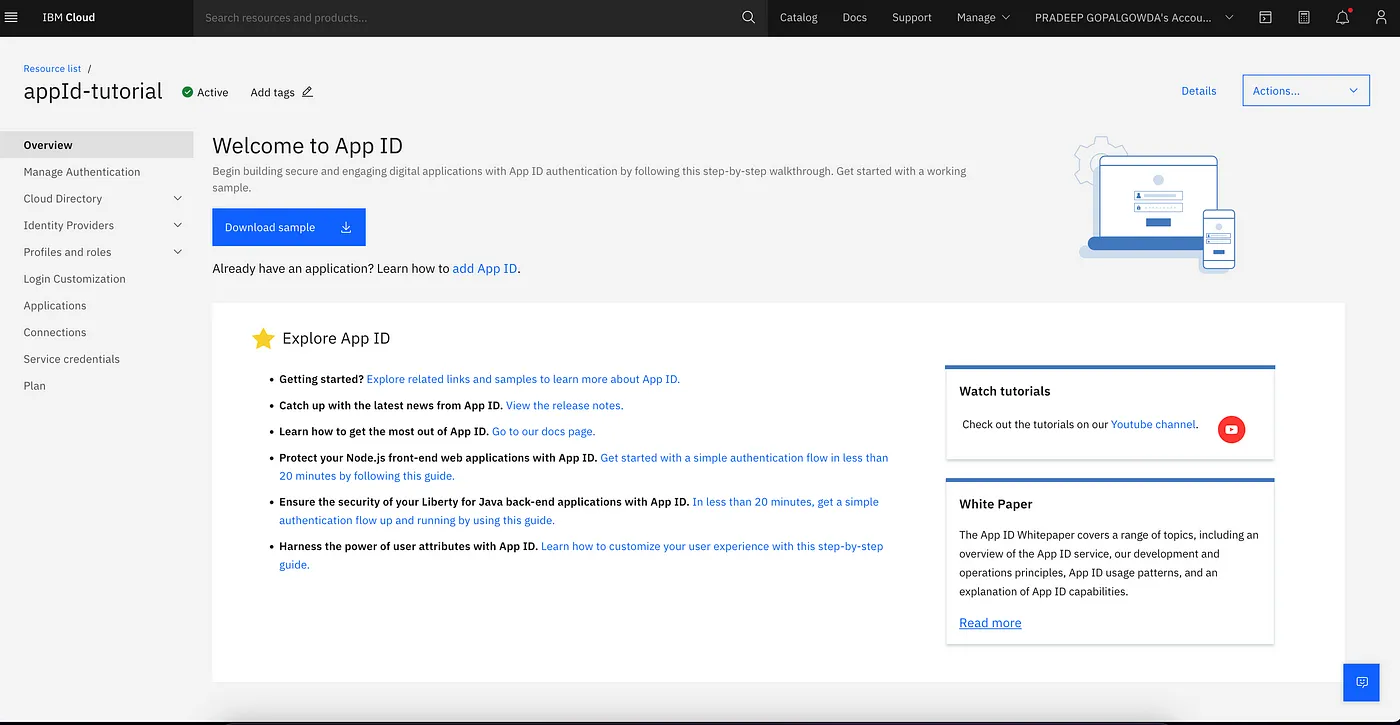This screenshot has width=1400, height=725.
Task: Open the notifications bell
Action: click(1343, 17)
